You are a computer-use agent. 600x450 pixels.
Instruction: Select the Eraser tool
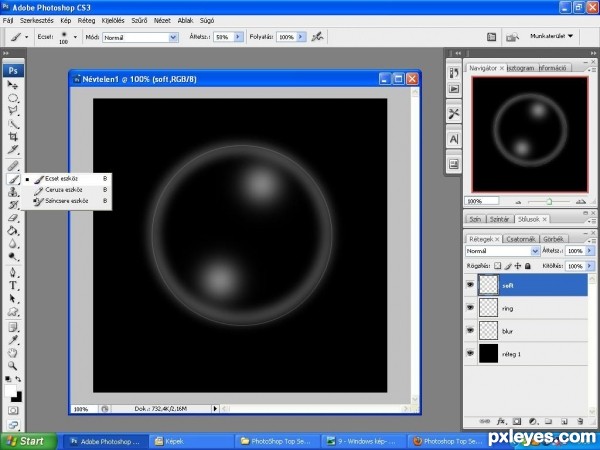(13, 218)
